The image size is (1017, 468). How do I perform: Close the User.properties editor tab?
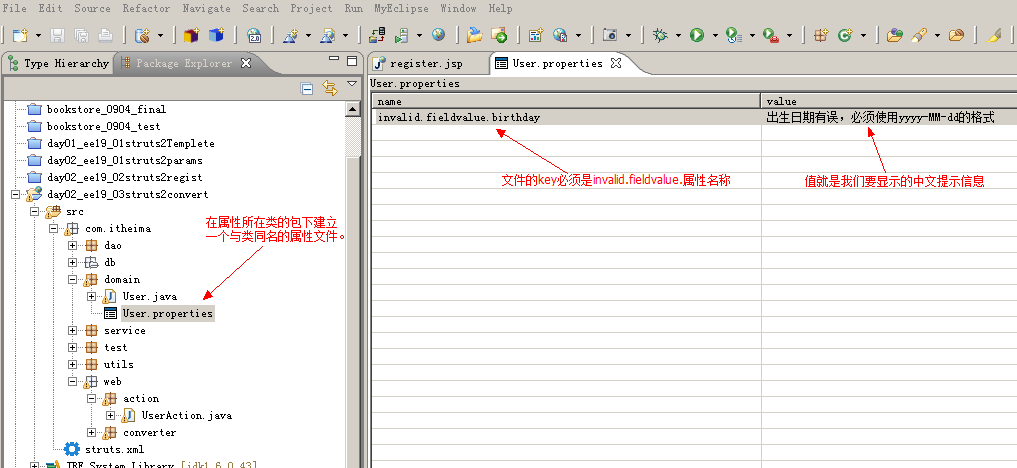pos(616,63)
